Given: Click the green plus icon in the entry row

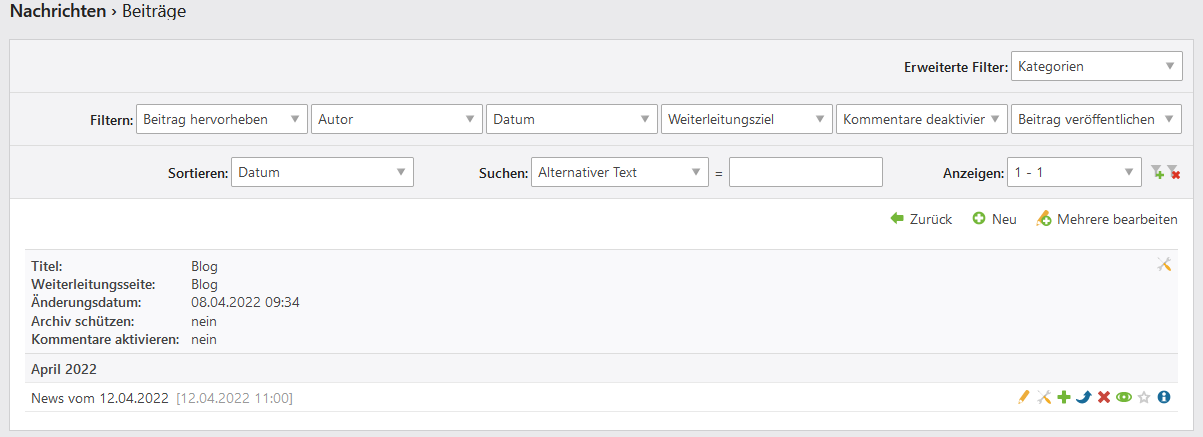Looking at the screenshot, I should pos(1064,397).
